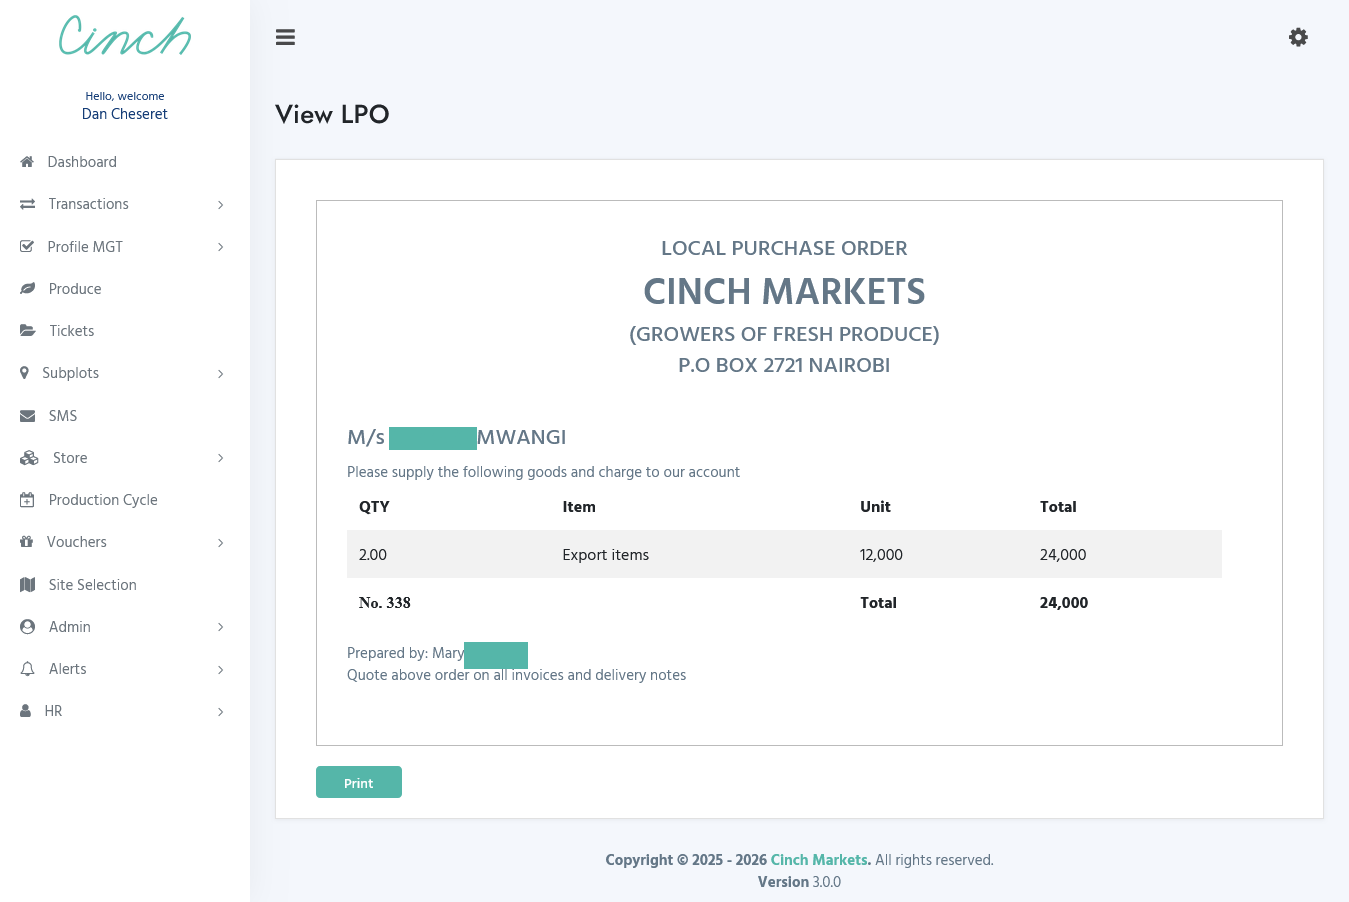This screenshot has width=1349, height=902.
Task: Expand the Admin section chevron
Action: click(220, 627)
